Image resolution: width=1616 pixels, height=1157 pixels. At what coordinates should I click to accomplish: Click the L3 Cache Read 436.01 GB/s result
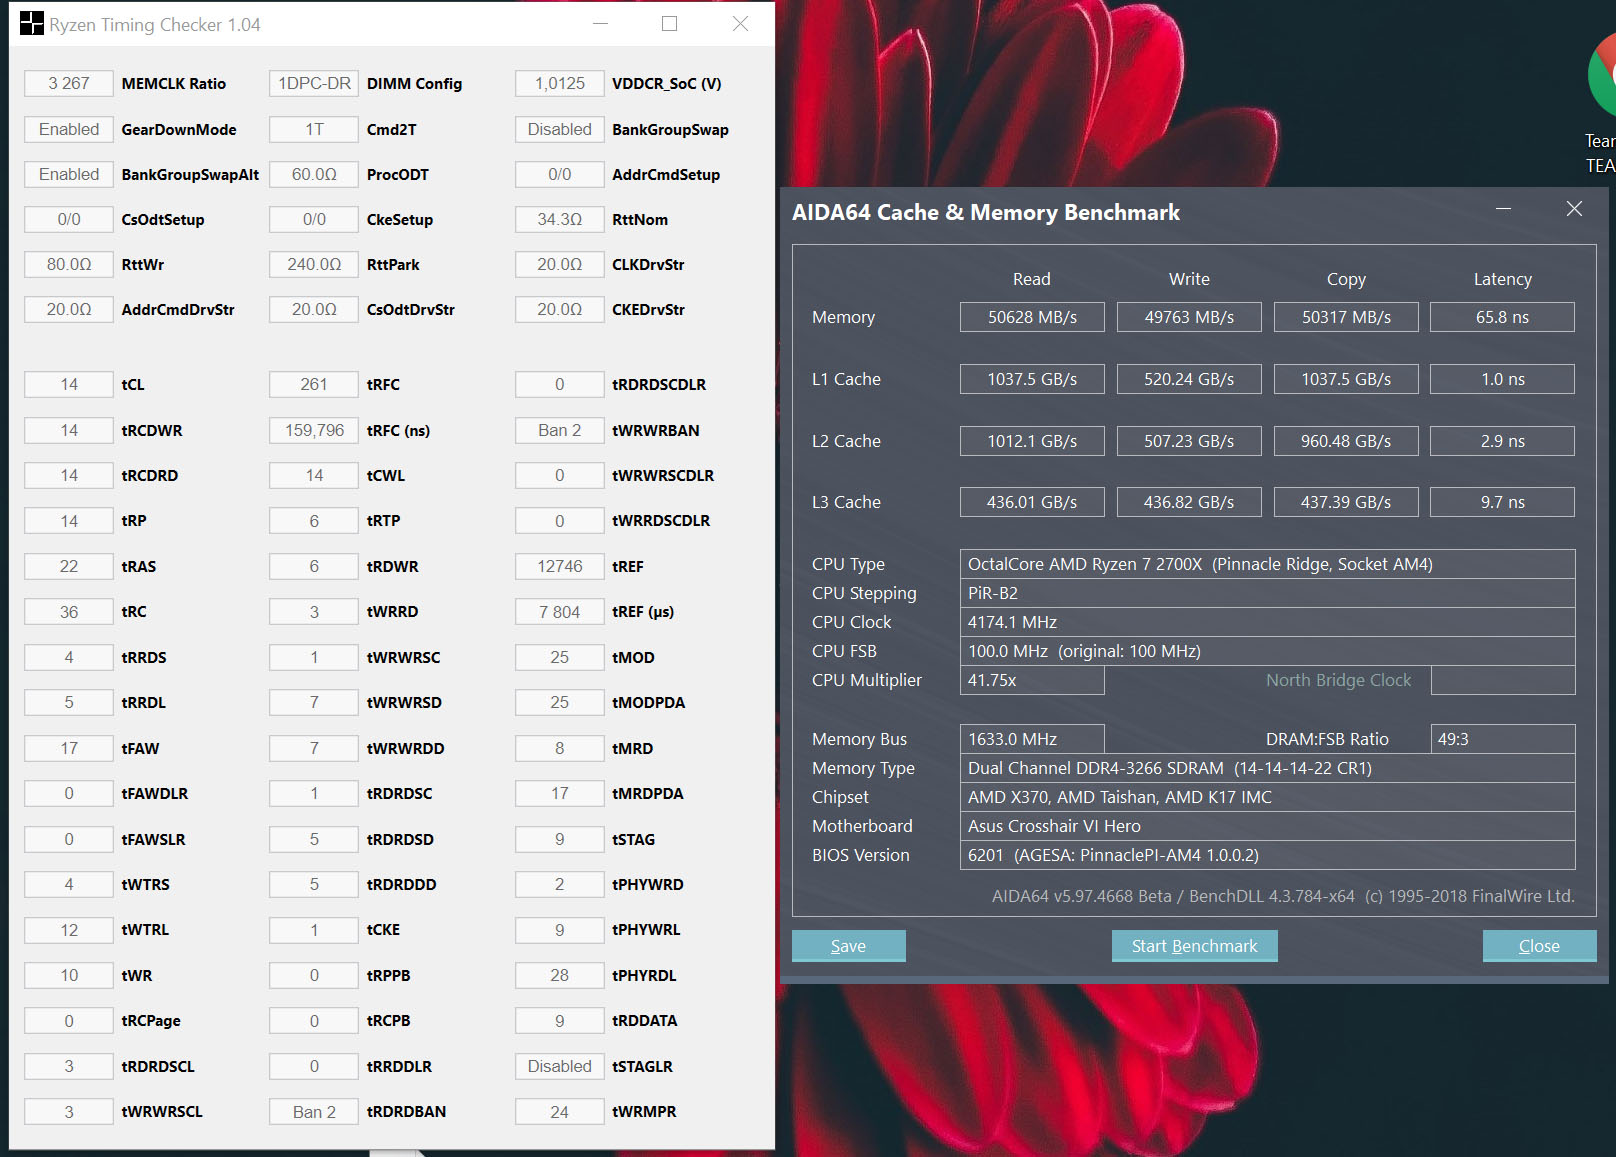(x=1032, y=502)
